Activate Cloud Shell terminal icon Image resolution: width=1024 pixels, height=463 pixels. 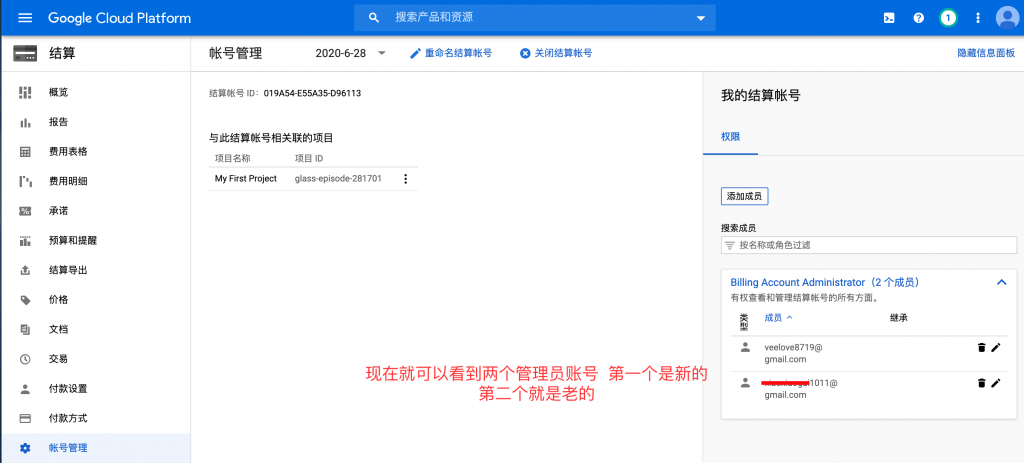[889, 18]
